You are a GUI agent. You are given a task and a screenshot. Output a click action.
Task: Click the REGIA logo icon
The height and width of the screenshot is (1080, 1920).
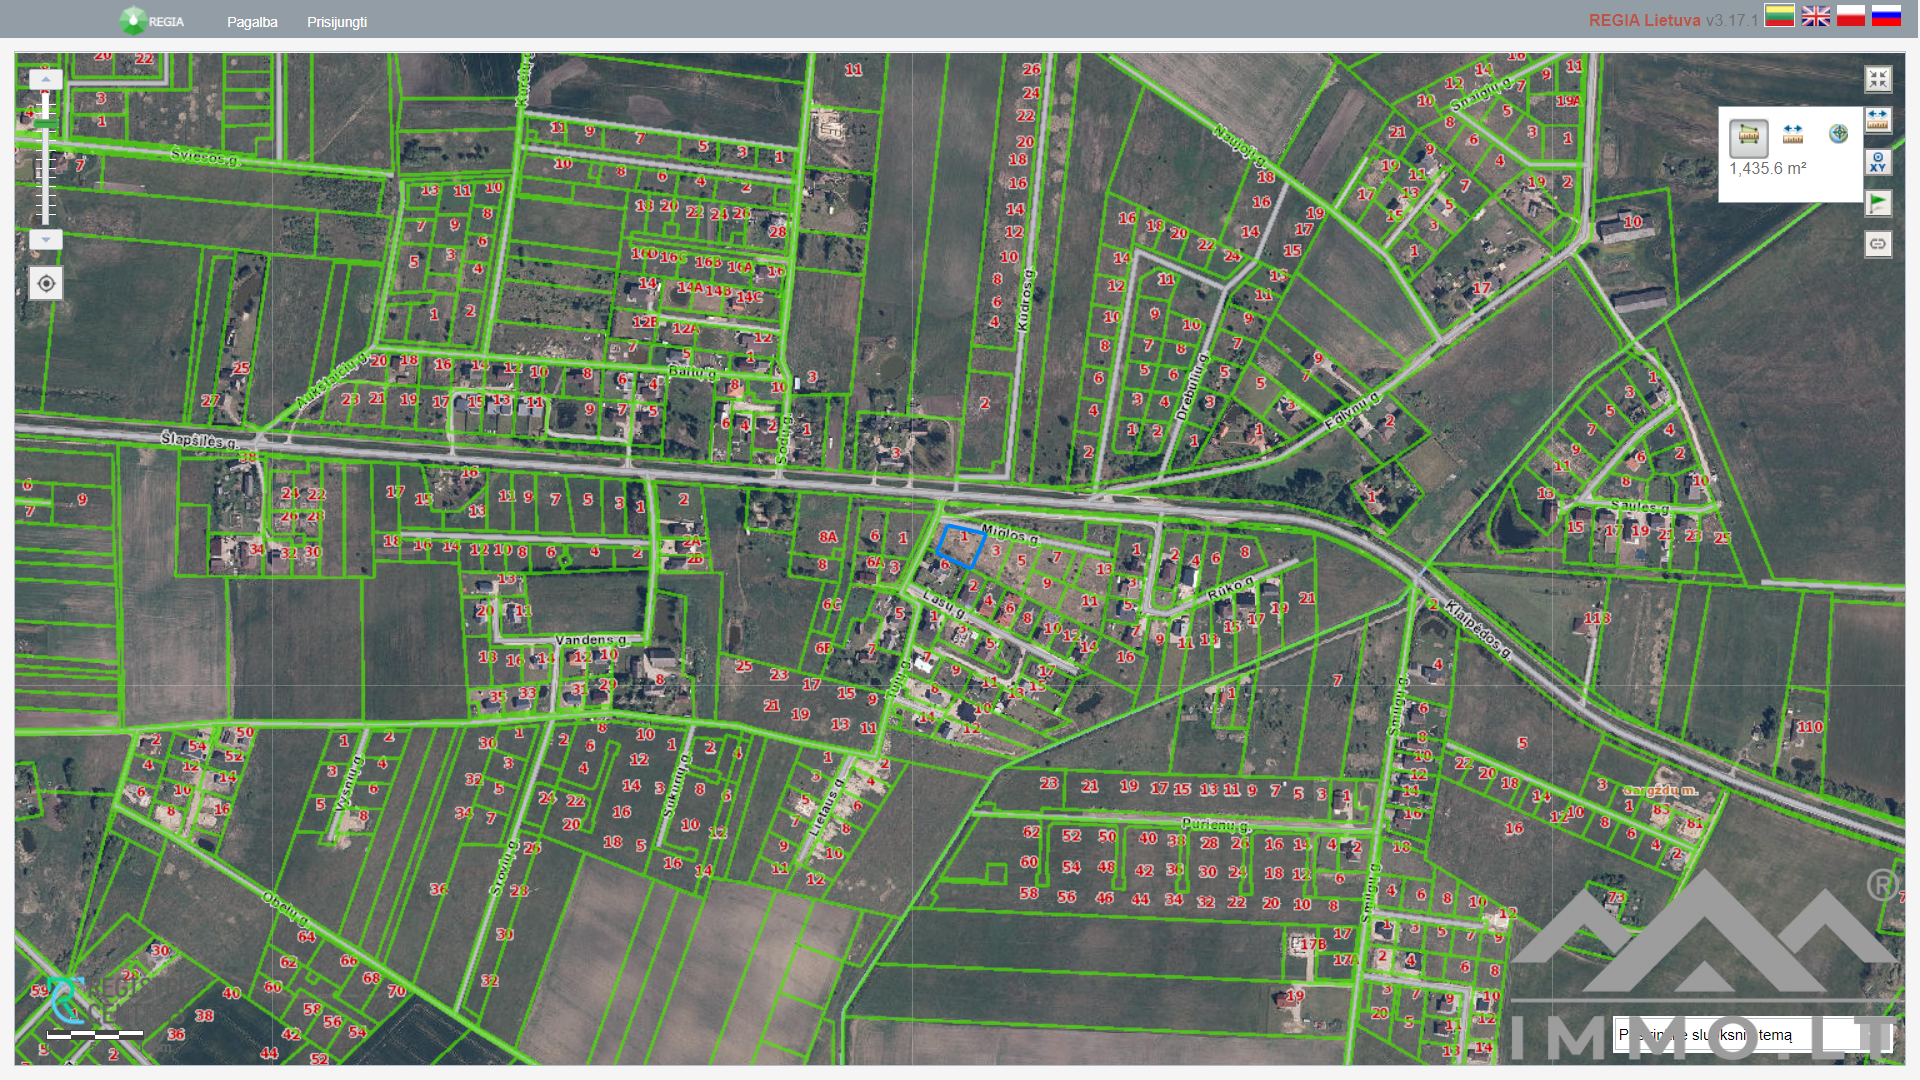[x=132, y=20]
